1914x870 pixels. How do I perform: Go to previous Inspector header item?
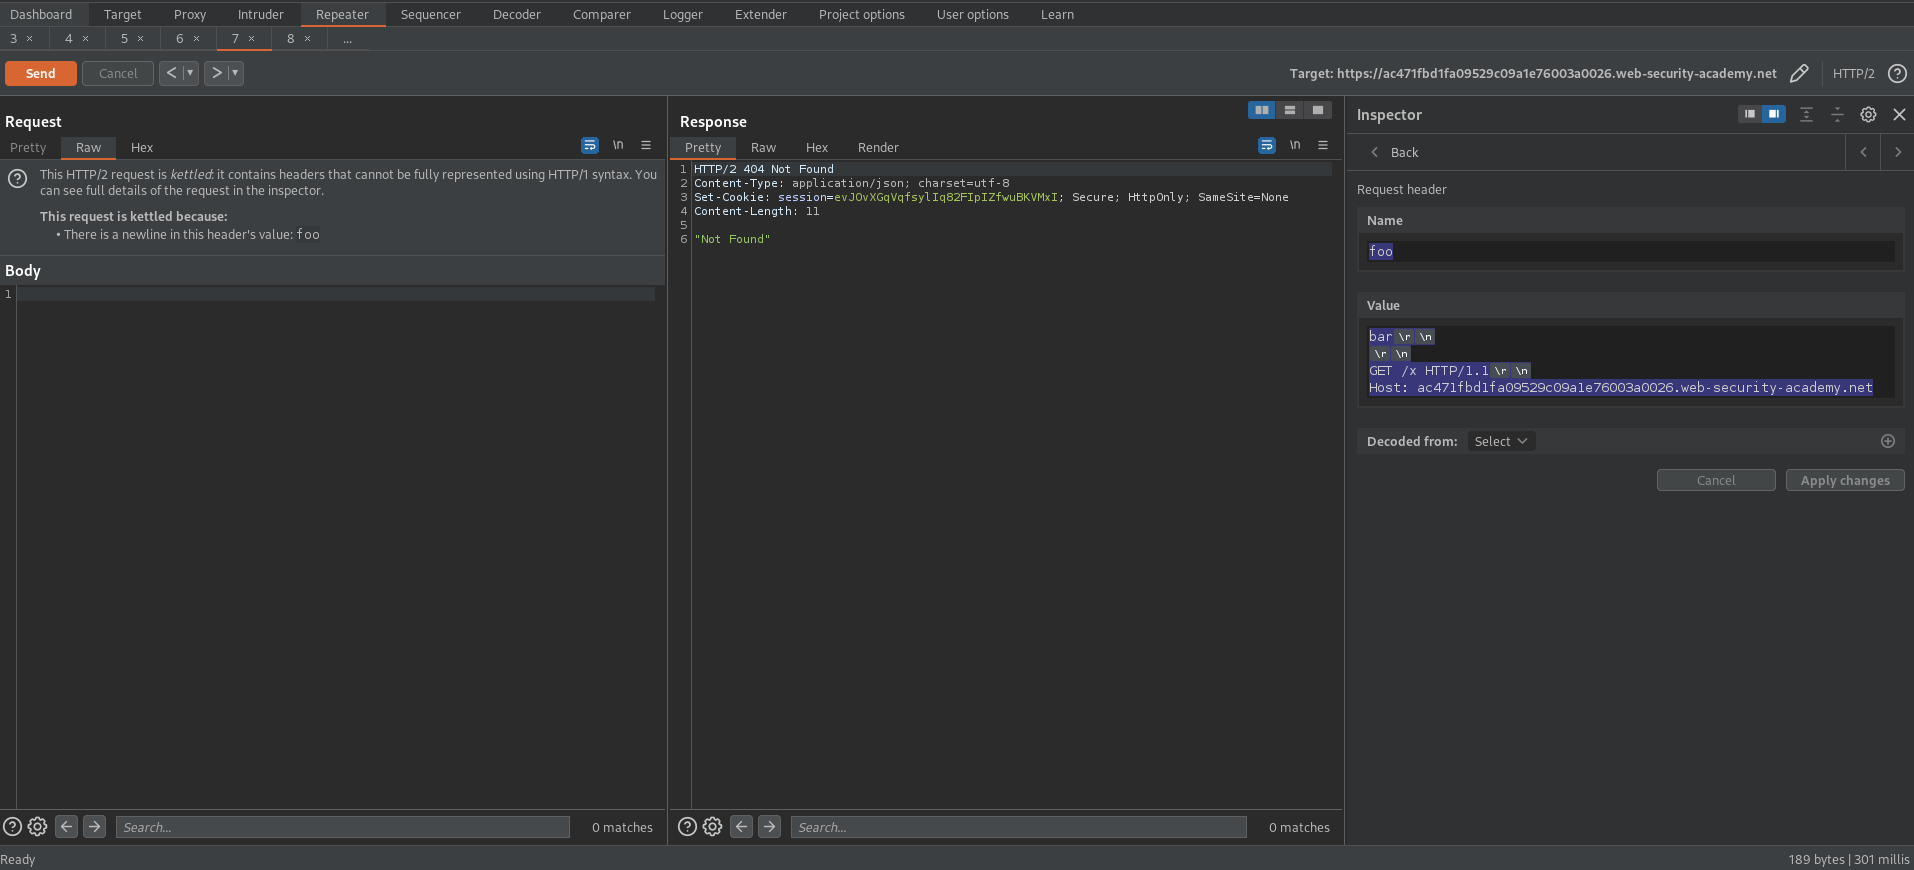click(1863, 152)
